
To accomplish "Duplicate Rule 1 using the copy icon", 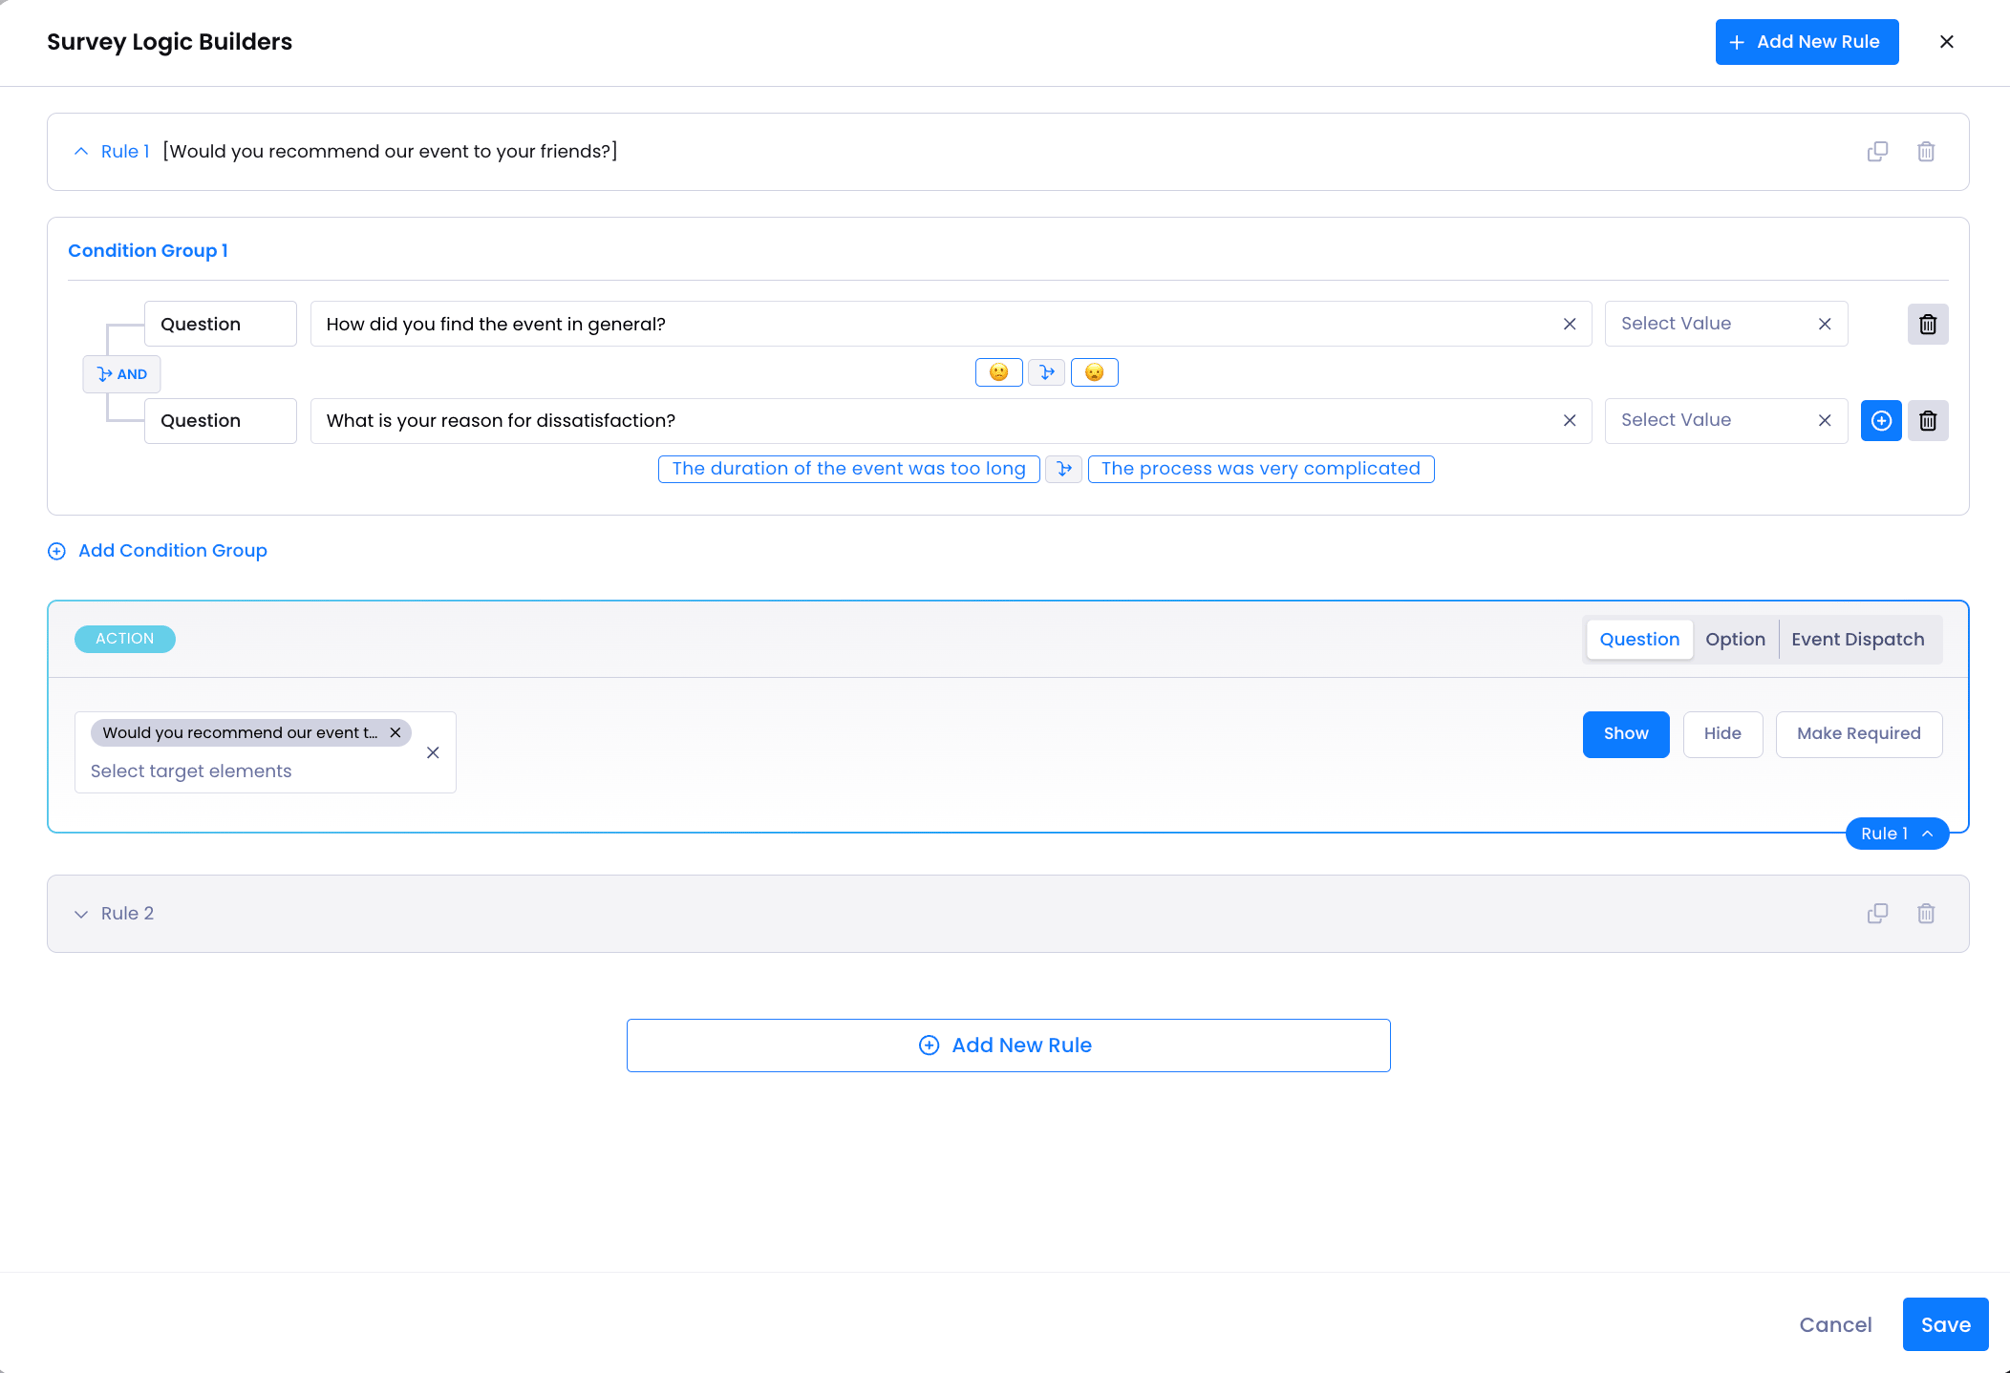I will click(x=1877, y=151).
